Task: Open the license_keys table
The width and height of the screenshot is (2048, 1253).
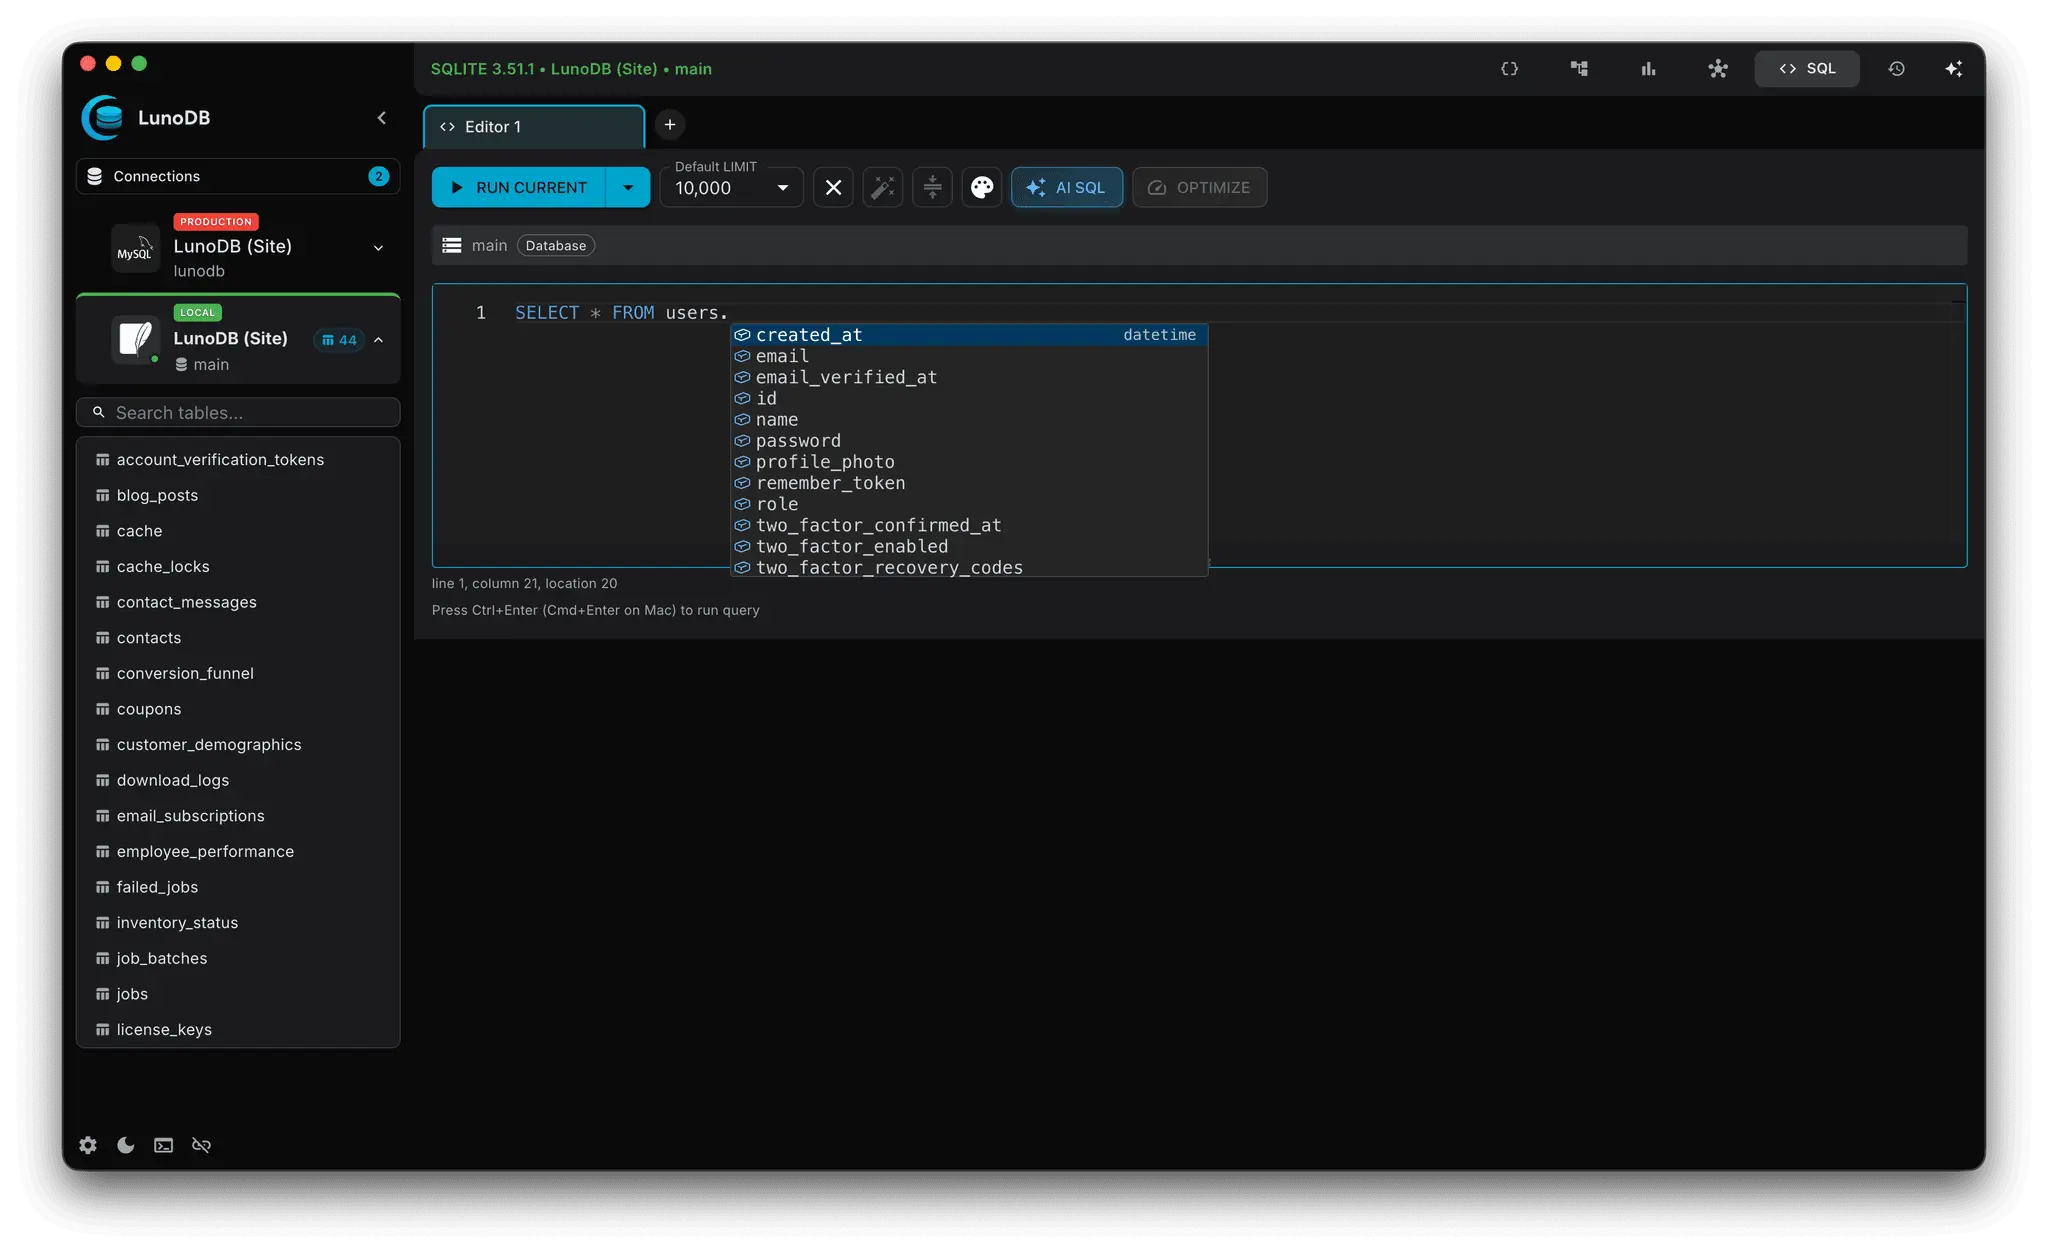Action: [x=238, y=1029]
